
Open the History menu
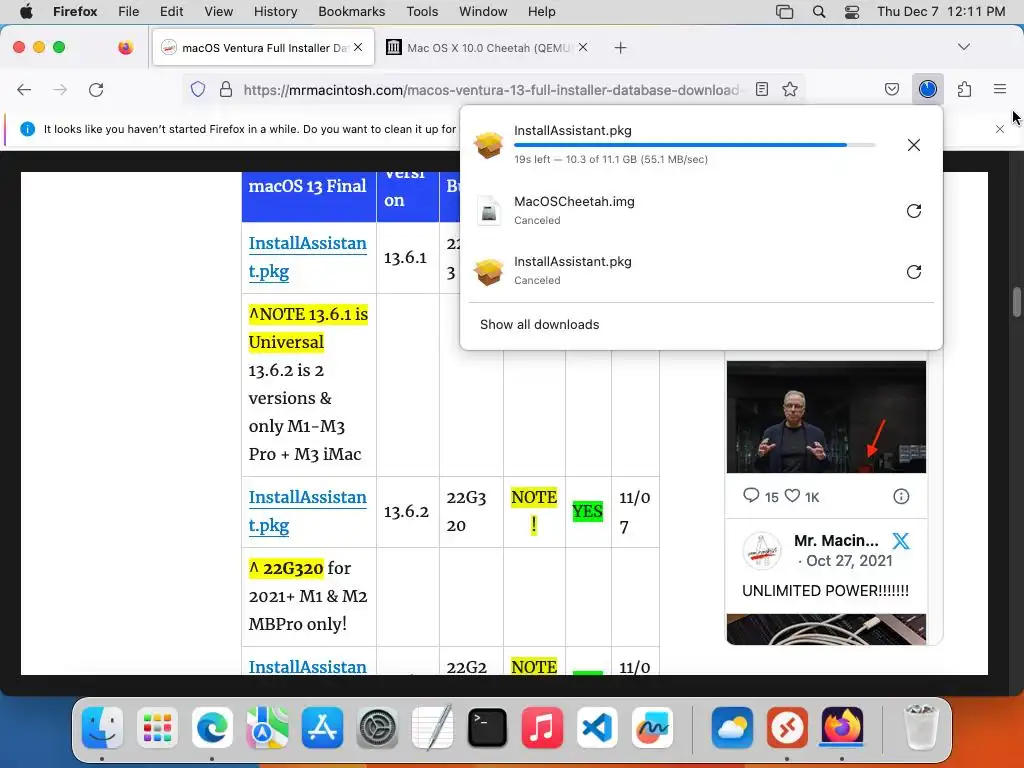click(x=275, y=11)
